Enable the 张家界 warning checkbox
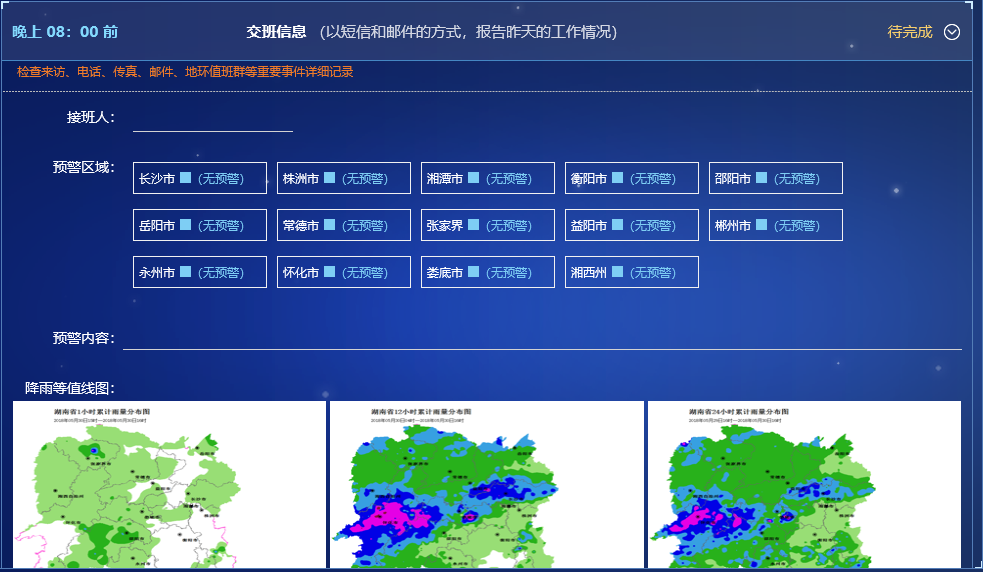 (x=474, y=225)
